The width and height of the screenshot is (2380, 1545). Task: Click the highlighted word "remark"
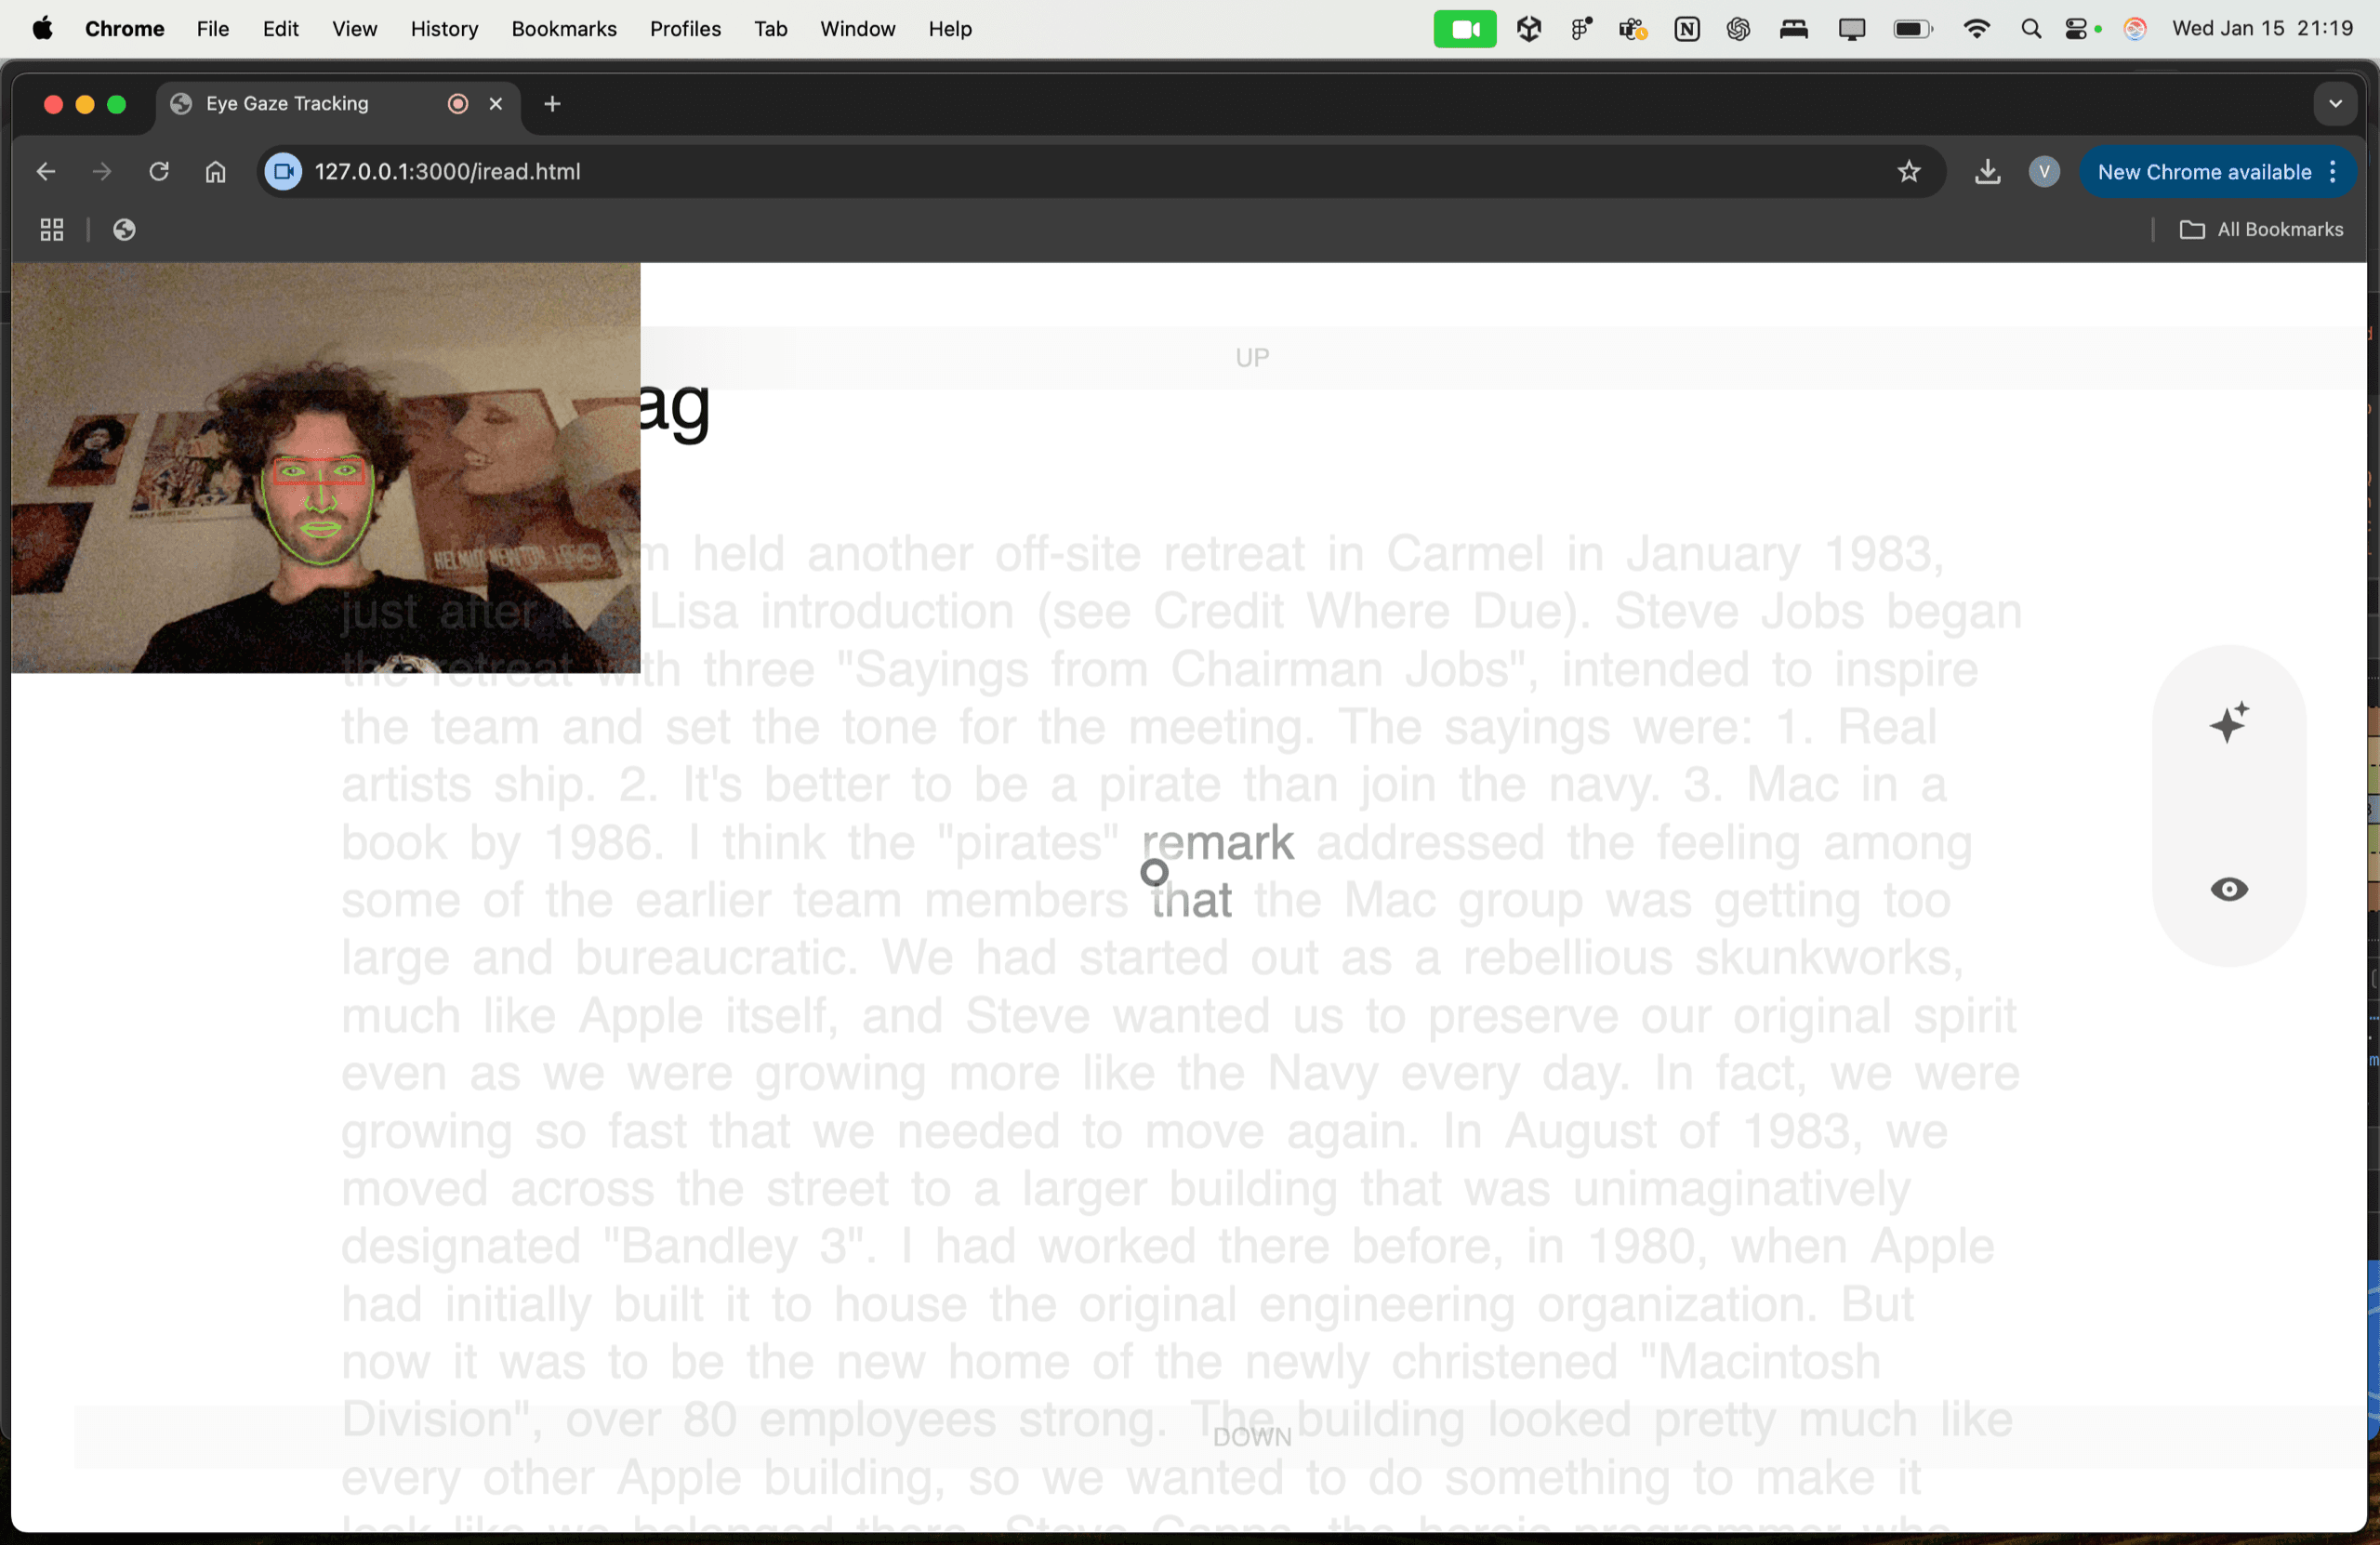(1218, 842)
